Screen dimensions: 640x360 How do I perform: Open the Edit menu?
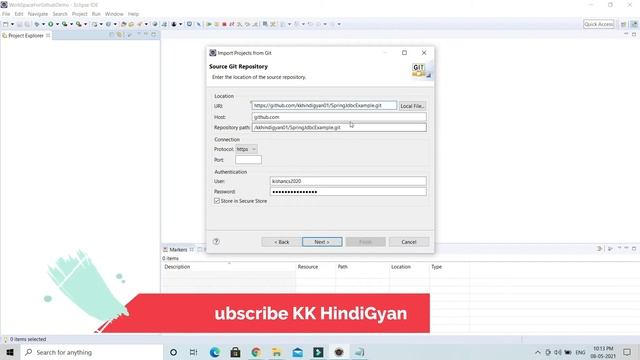tap(19, 14)
